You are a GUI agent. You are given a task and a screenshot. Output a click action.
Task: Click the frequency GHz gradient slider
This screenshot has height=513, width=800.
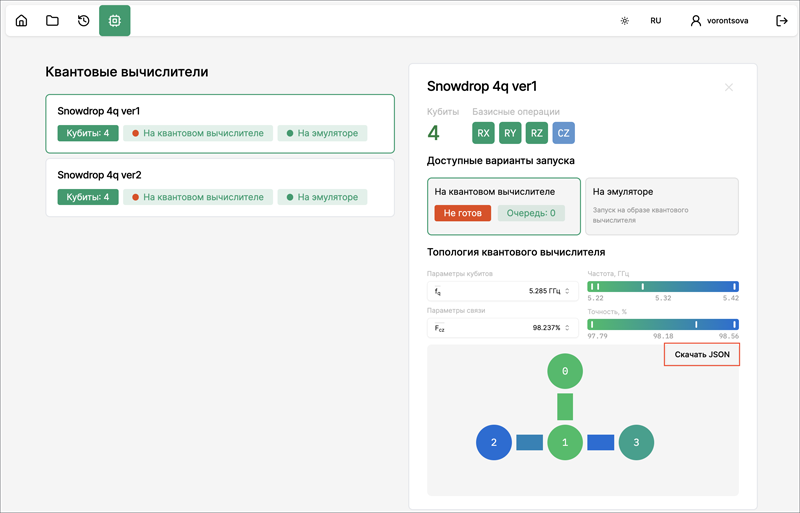[x=663, y=287]
